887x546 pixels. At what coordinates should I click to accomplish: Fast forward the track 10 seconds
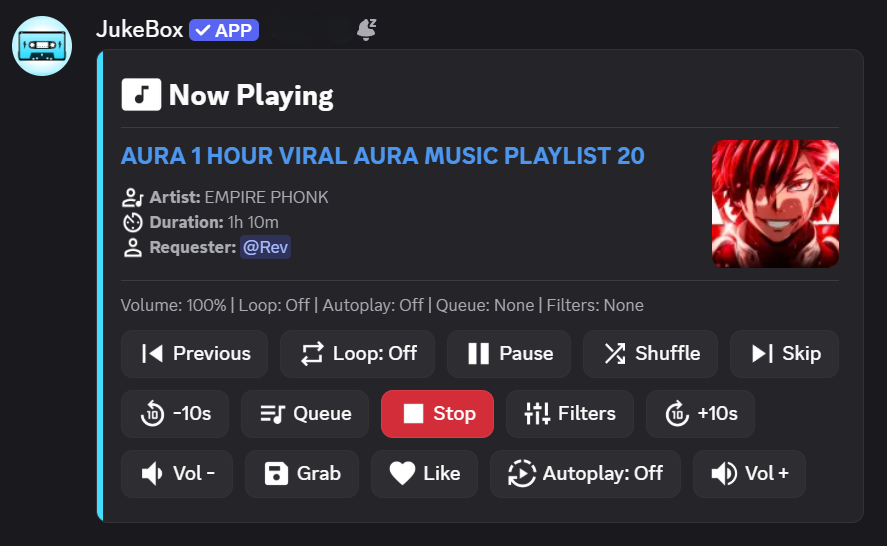(x=700, y=414)
